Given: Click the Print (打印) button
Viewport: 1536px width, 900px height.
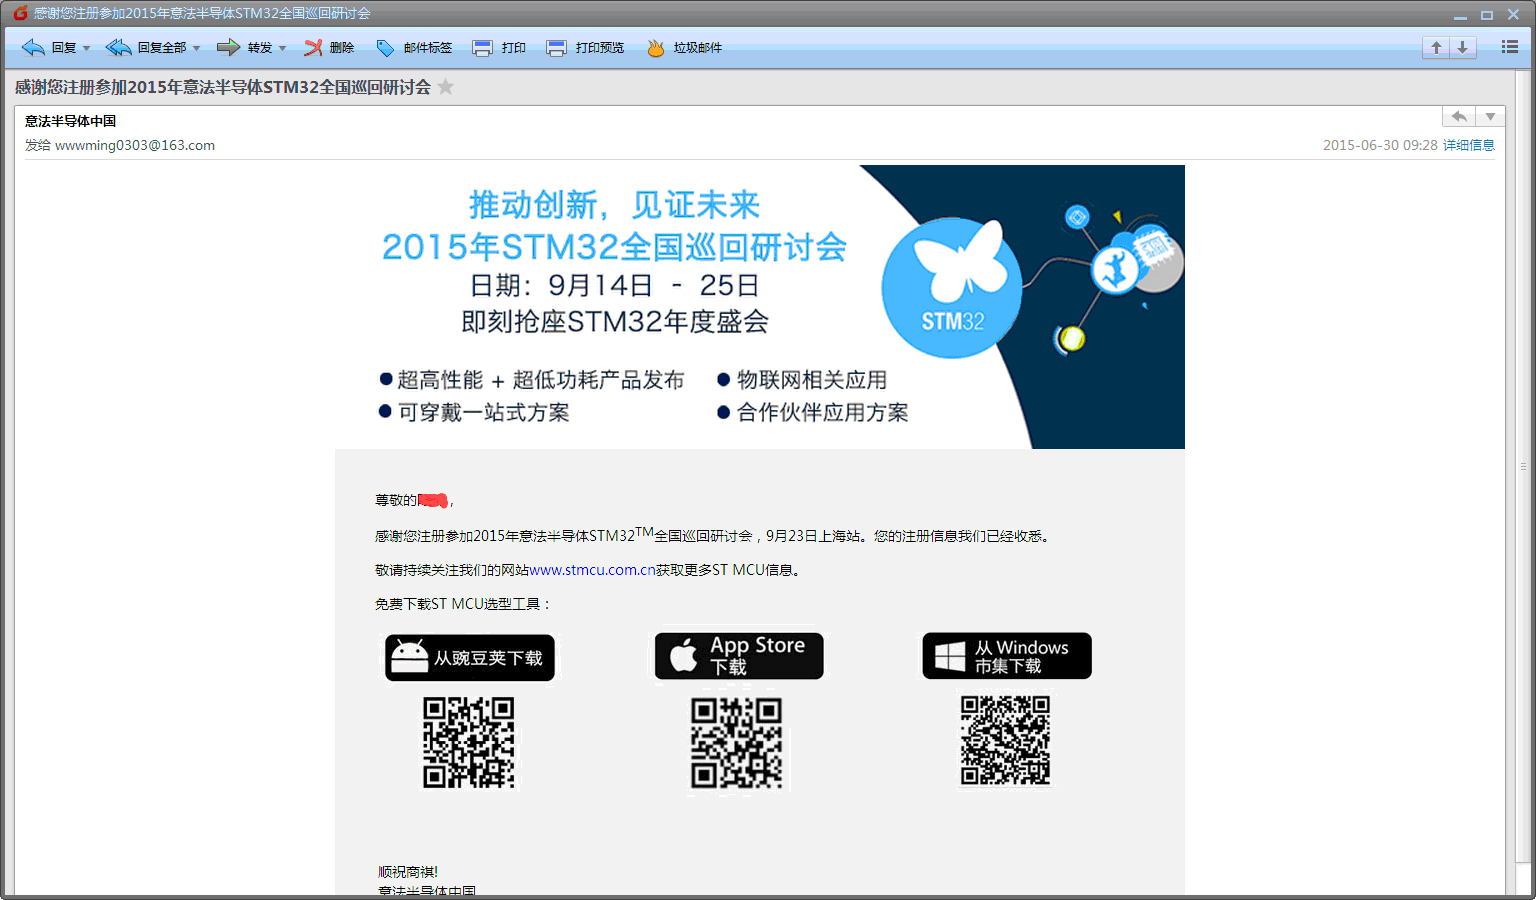Looking at the screenshot, I should pos(499,48).
